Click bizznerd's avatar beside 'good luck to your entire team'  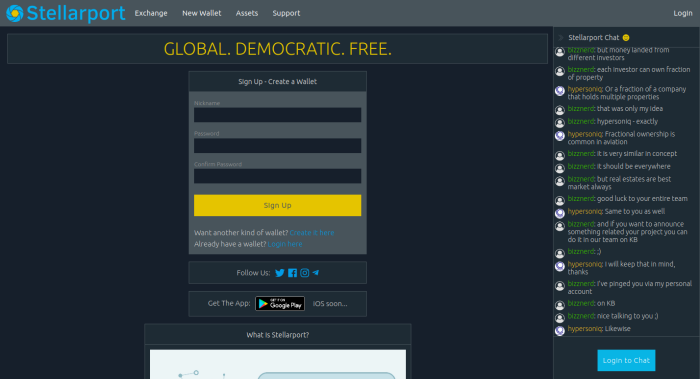[560, 200]
